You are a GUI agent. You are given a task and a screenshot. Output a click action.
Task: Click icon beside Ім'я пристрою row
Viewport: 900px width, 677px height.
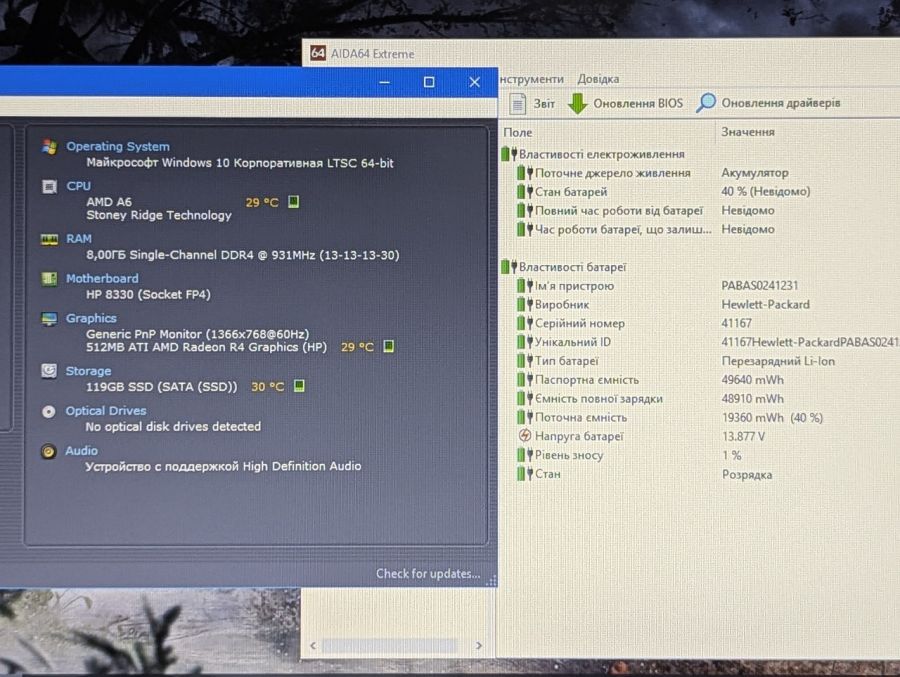pos(525,285)
